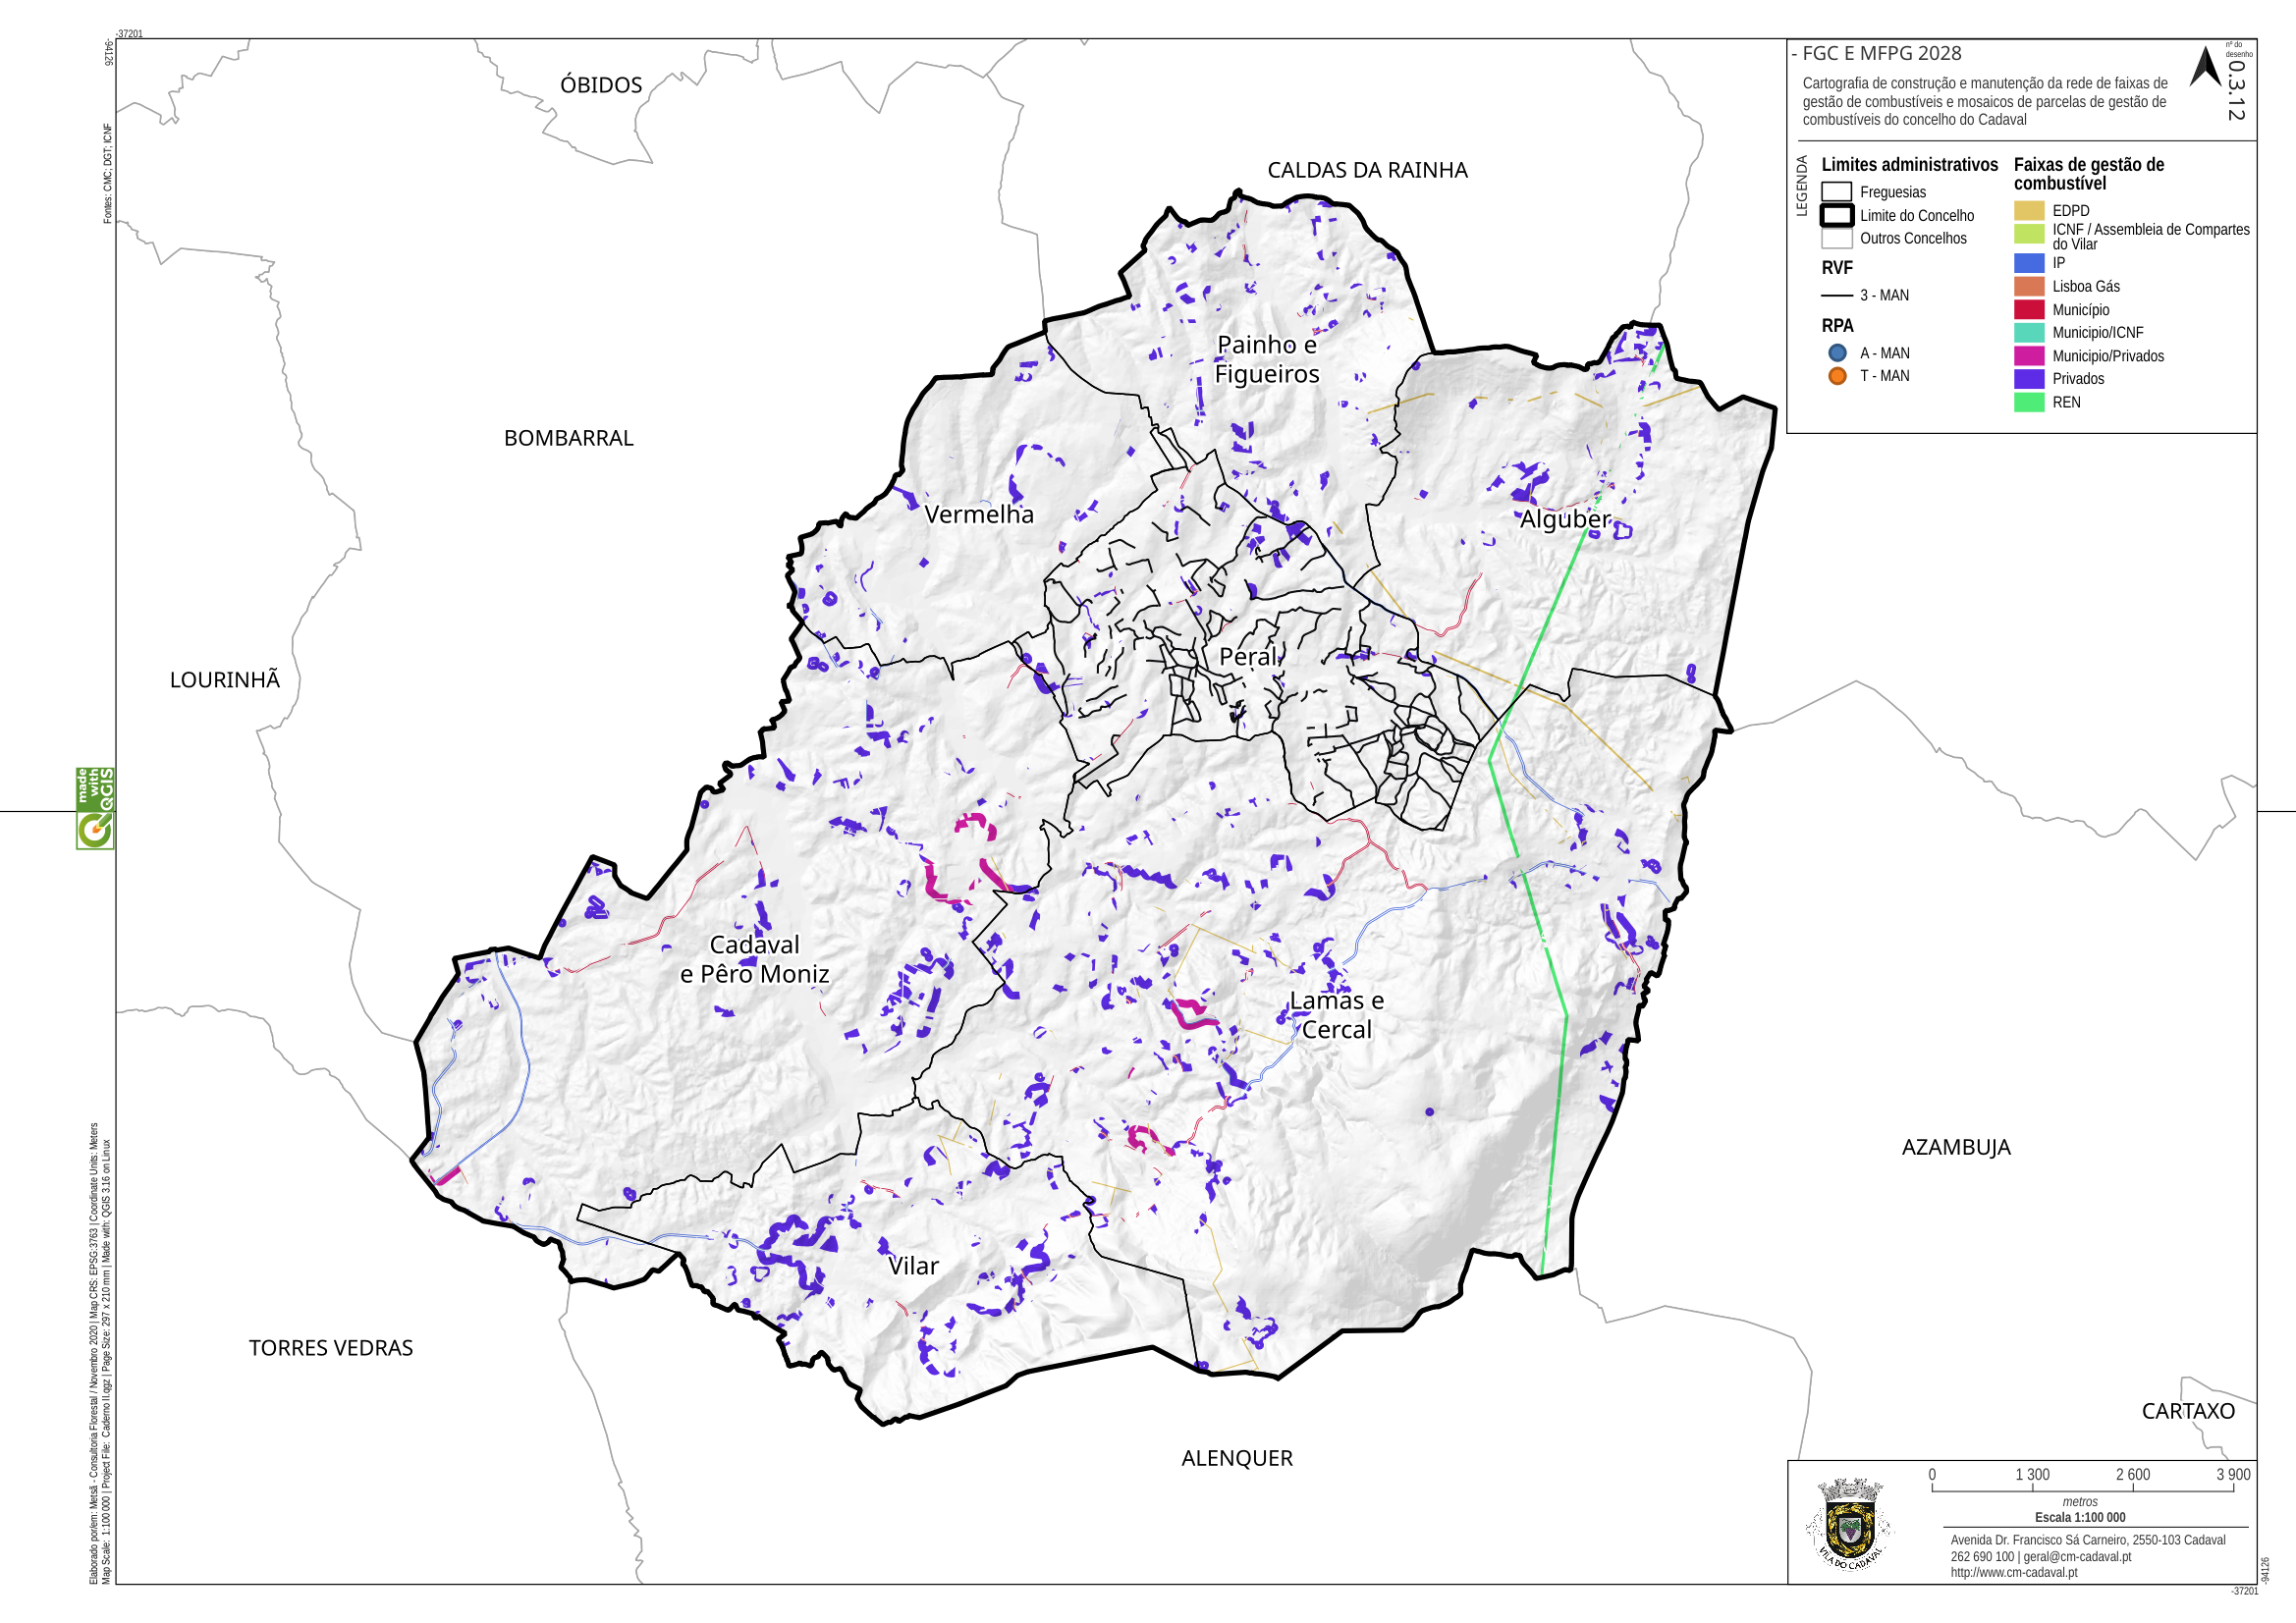Click the map description starting 'Cartografia de construção'
Screen dimensions: 2296x1623
point(1985,102)
